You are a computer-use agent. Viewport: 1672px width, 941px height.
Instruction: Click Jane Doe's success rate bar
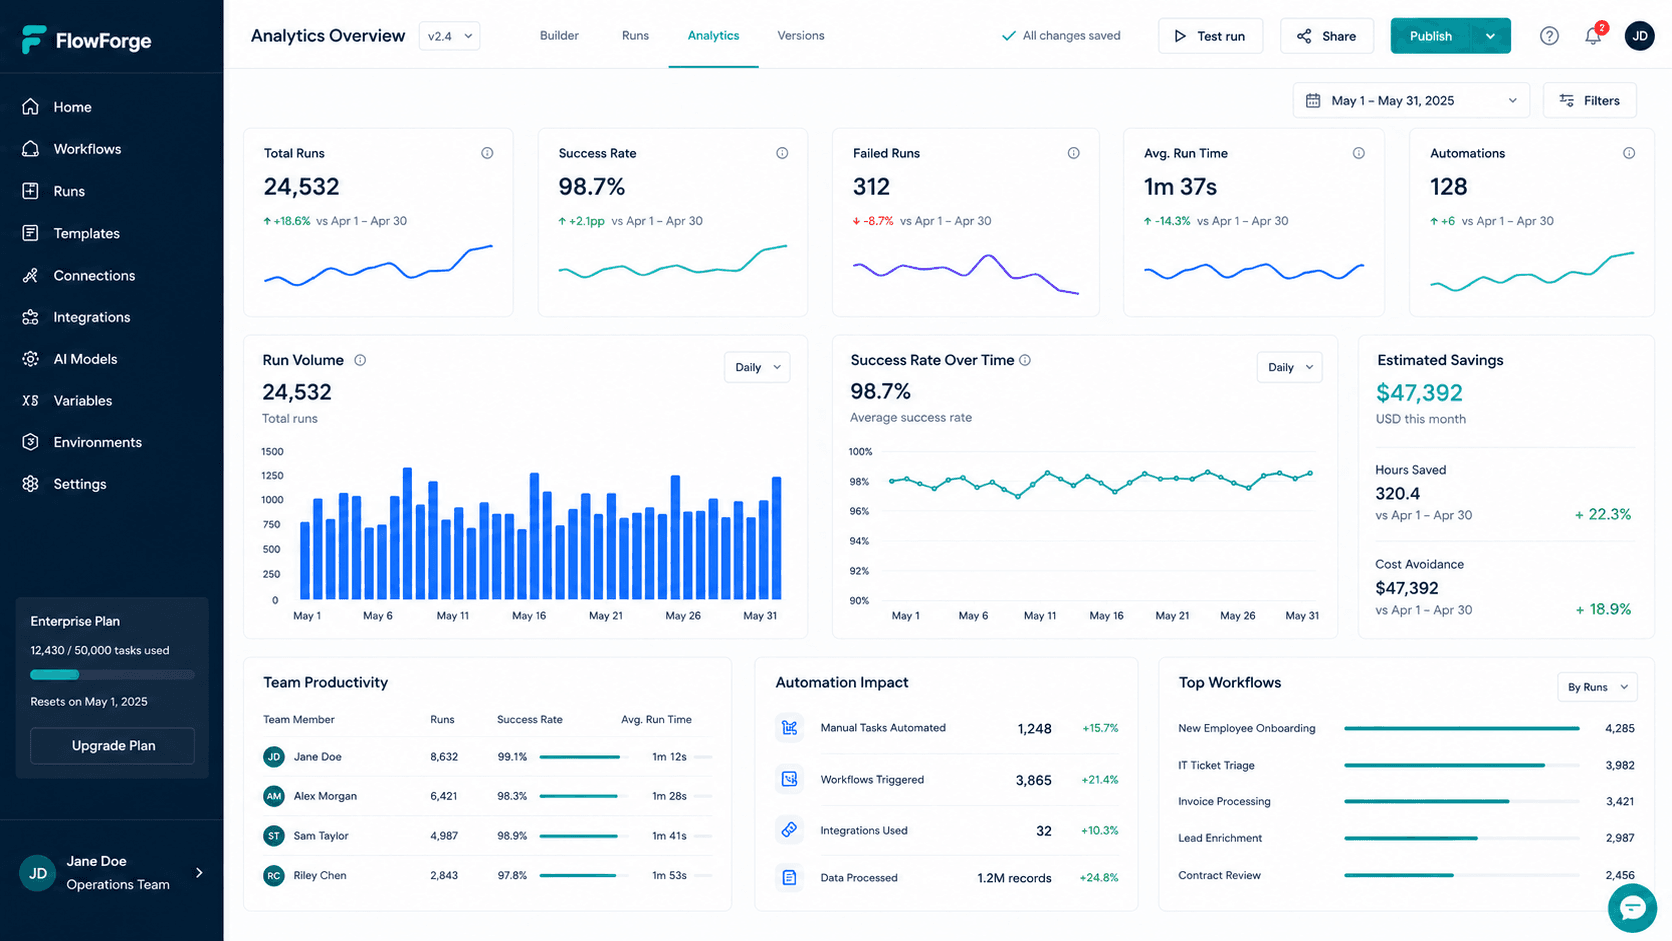[579, 757]
